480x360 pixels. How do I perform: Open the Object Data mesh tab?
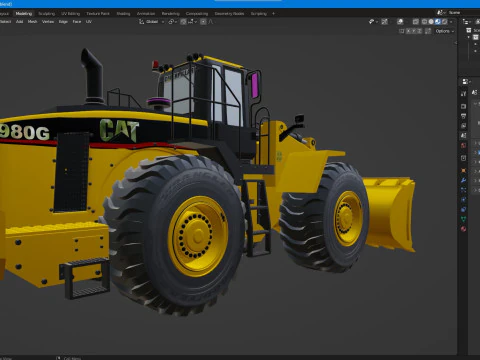coord(463,219)
